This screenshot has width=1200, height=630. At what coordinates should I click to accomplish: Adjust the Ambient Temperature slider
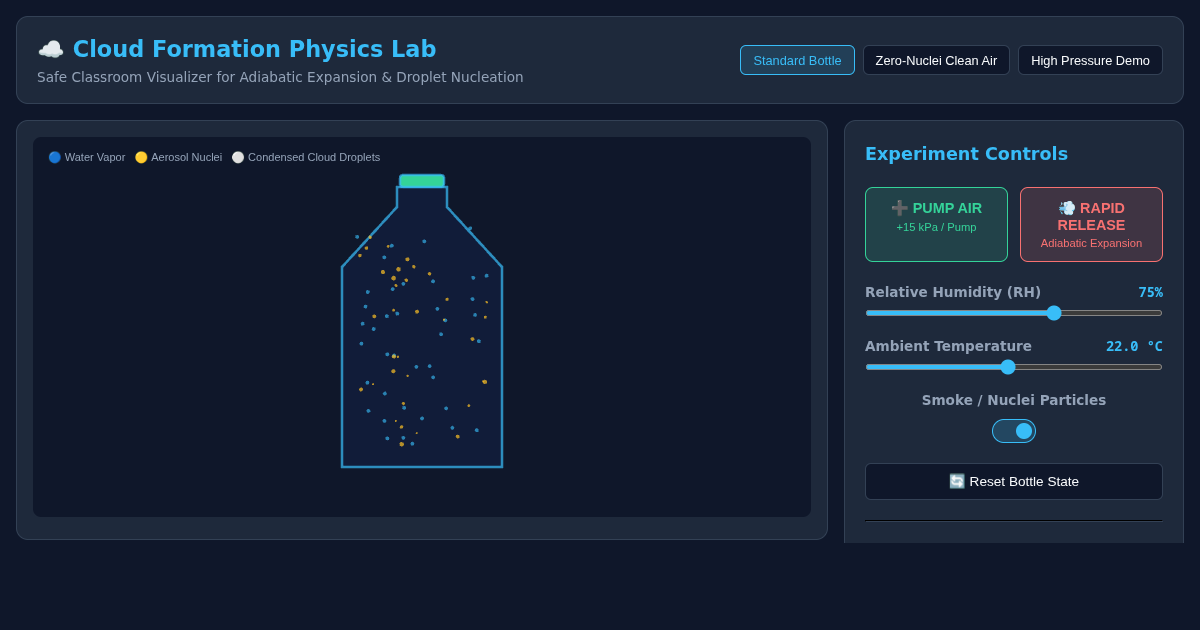coord(1014,367)
